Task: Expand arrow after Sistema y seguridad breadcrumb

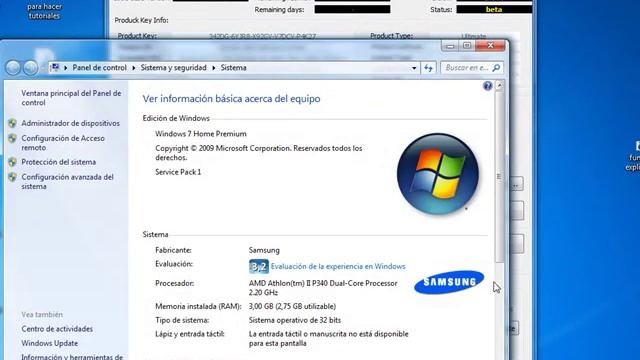Action: point(213,68)
